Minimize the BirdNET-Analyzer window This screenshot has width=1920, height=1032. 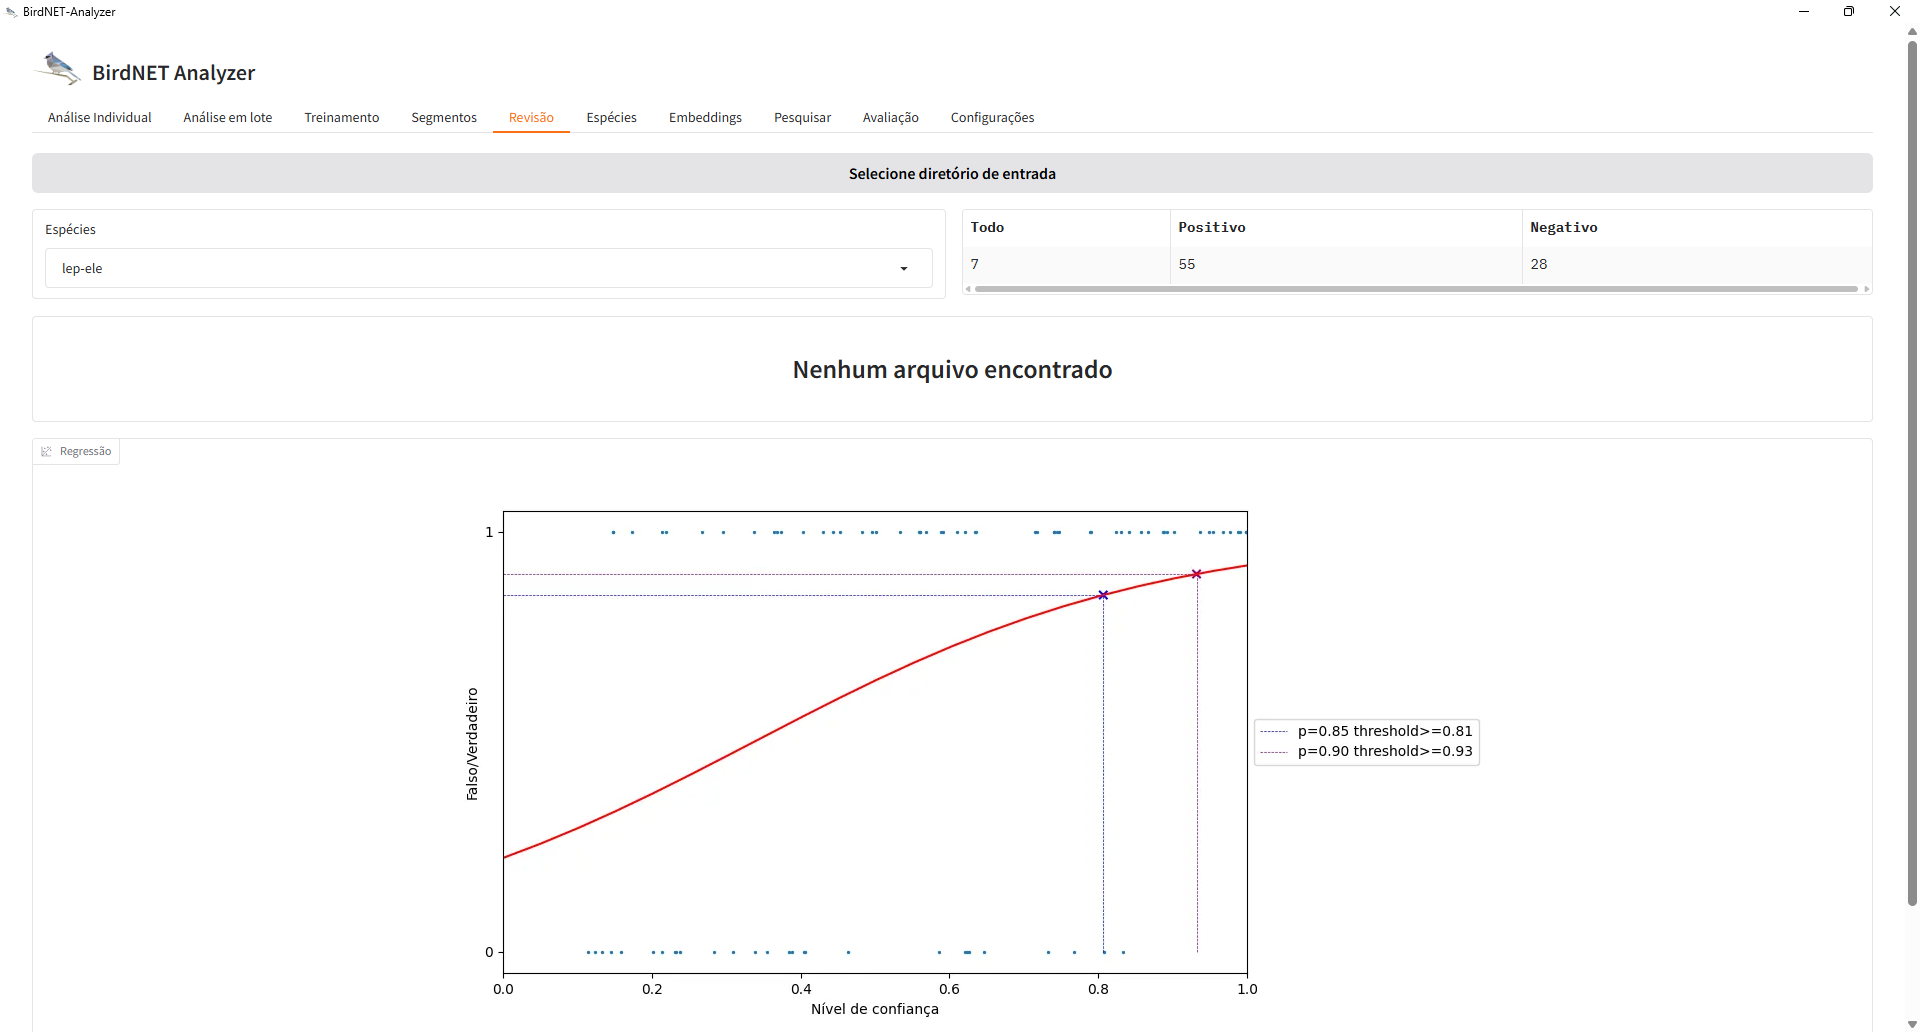click(x=1804, y=12)
